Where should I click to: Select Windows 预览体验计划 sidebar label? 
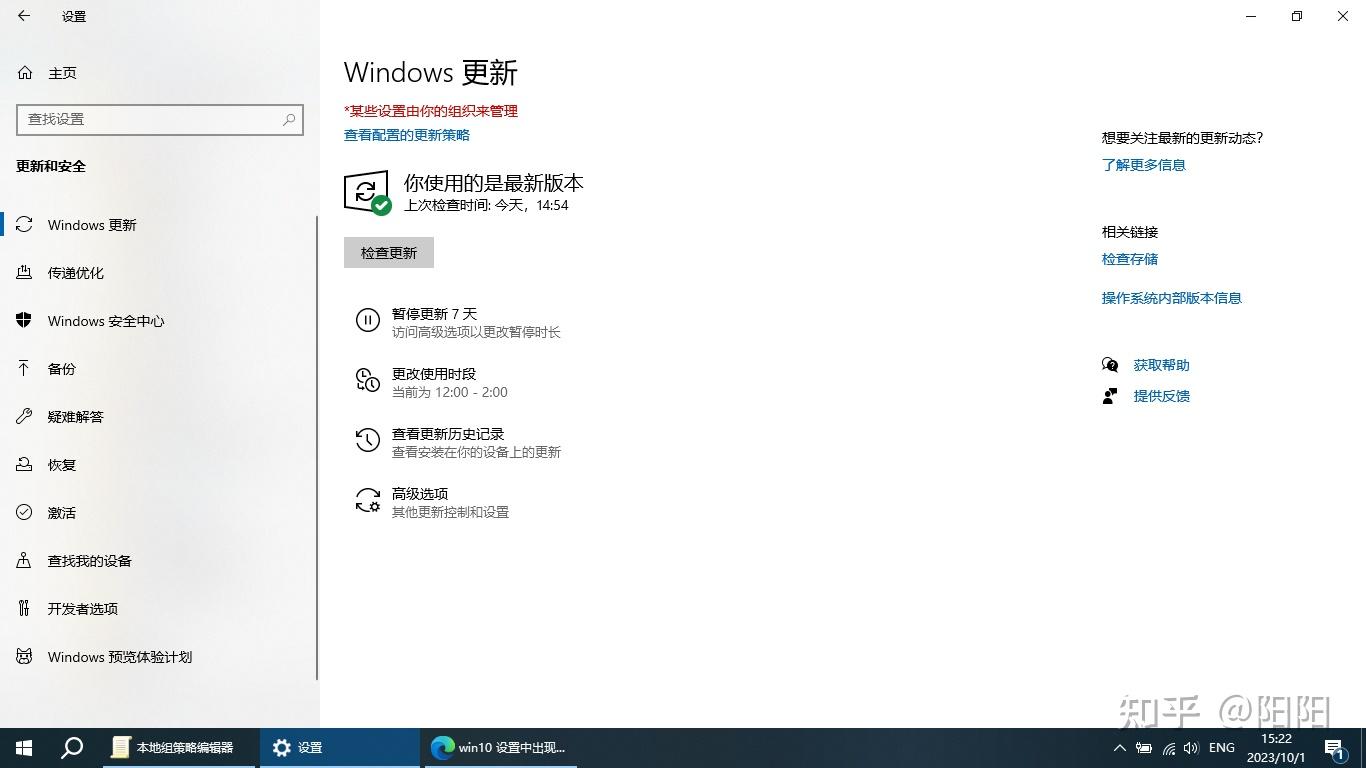(120, 657)
